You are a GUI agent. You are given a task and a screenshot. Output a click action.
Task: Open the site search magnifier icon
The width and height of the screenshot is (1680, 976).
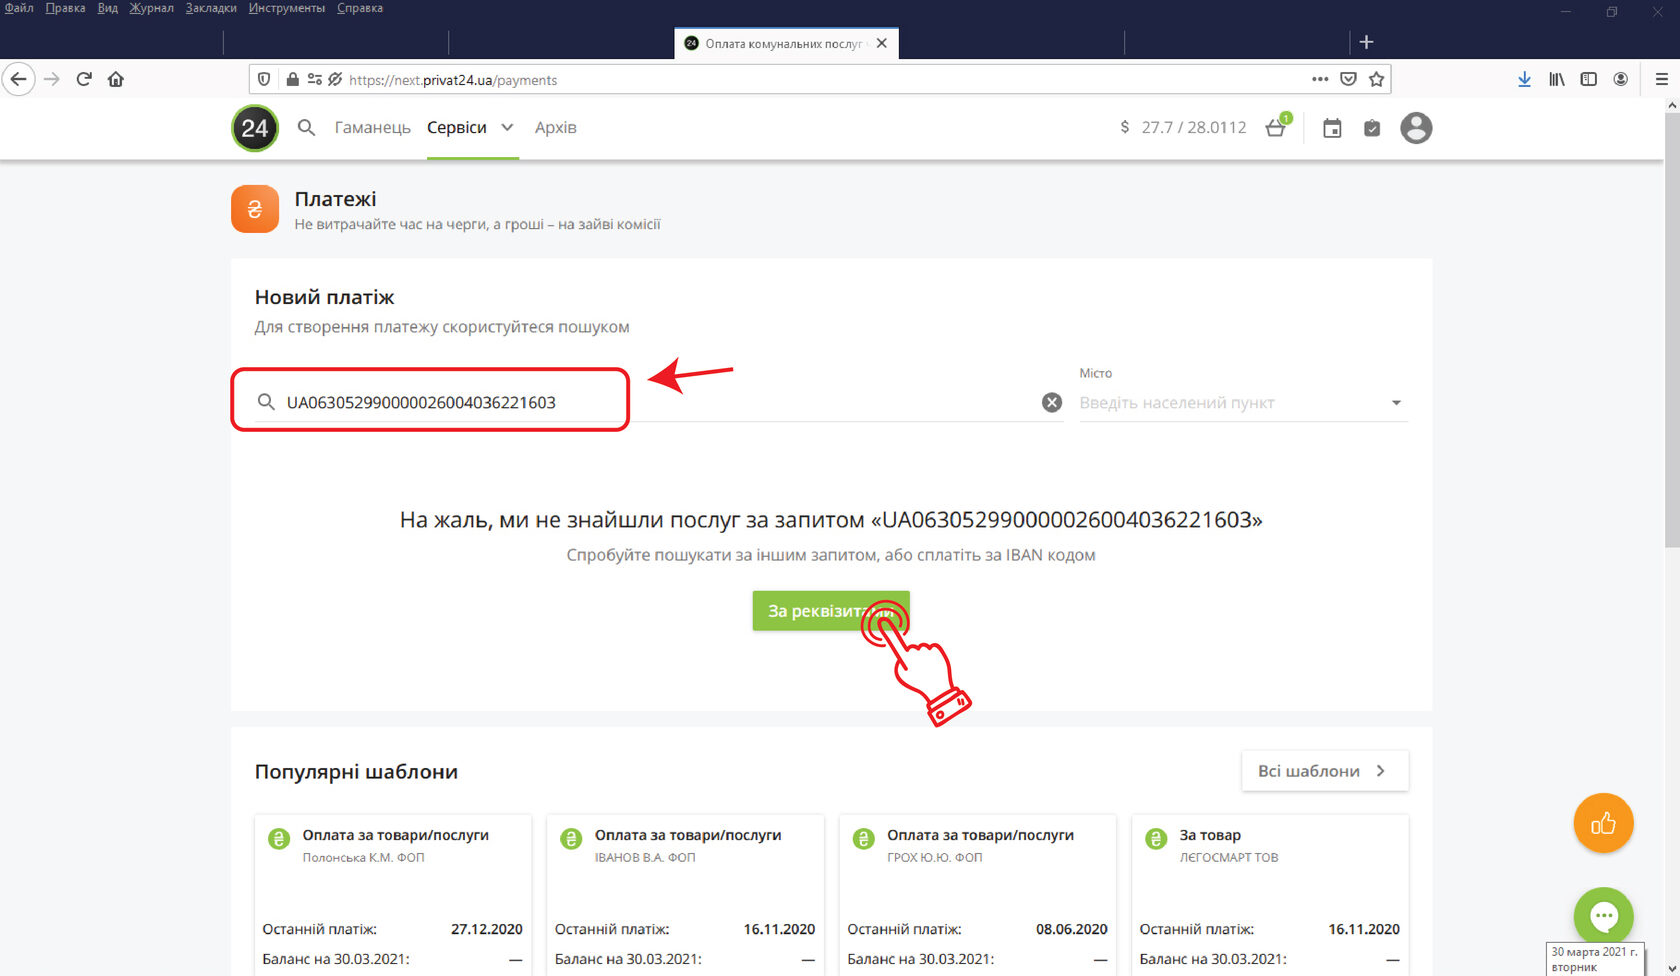pyautogui.click(x=306, y=128)
